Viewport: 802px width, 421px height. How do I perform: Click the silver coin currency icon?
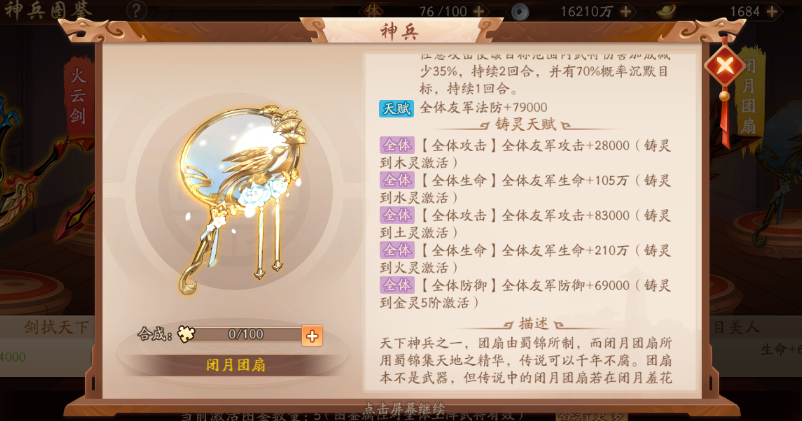point(520,11)
